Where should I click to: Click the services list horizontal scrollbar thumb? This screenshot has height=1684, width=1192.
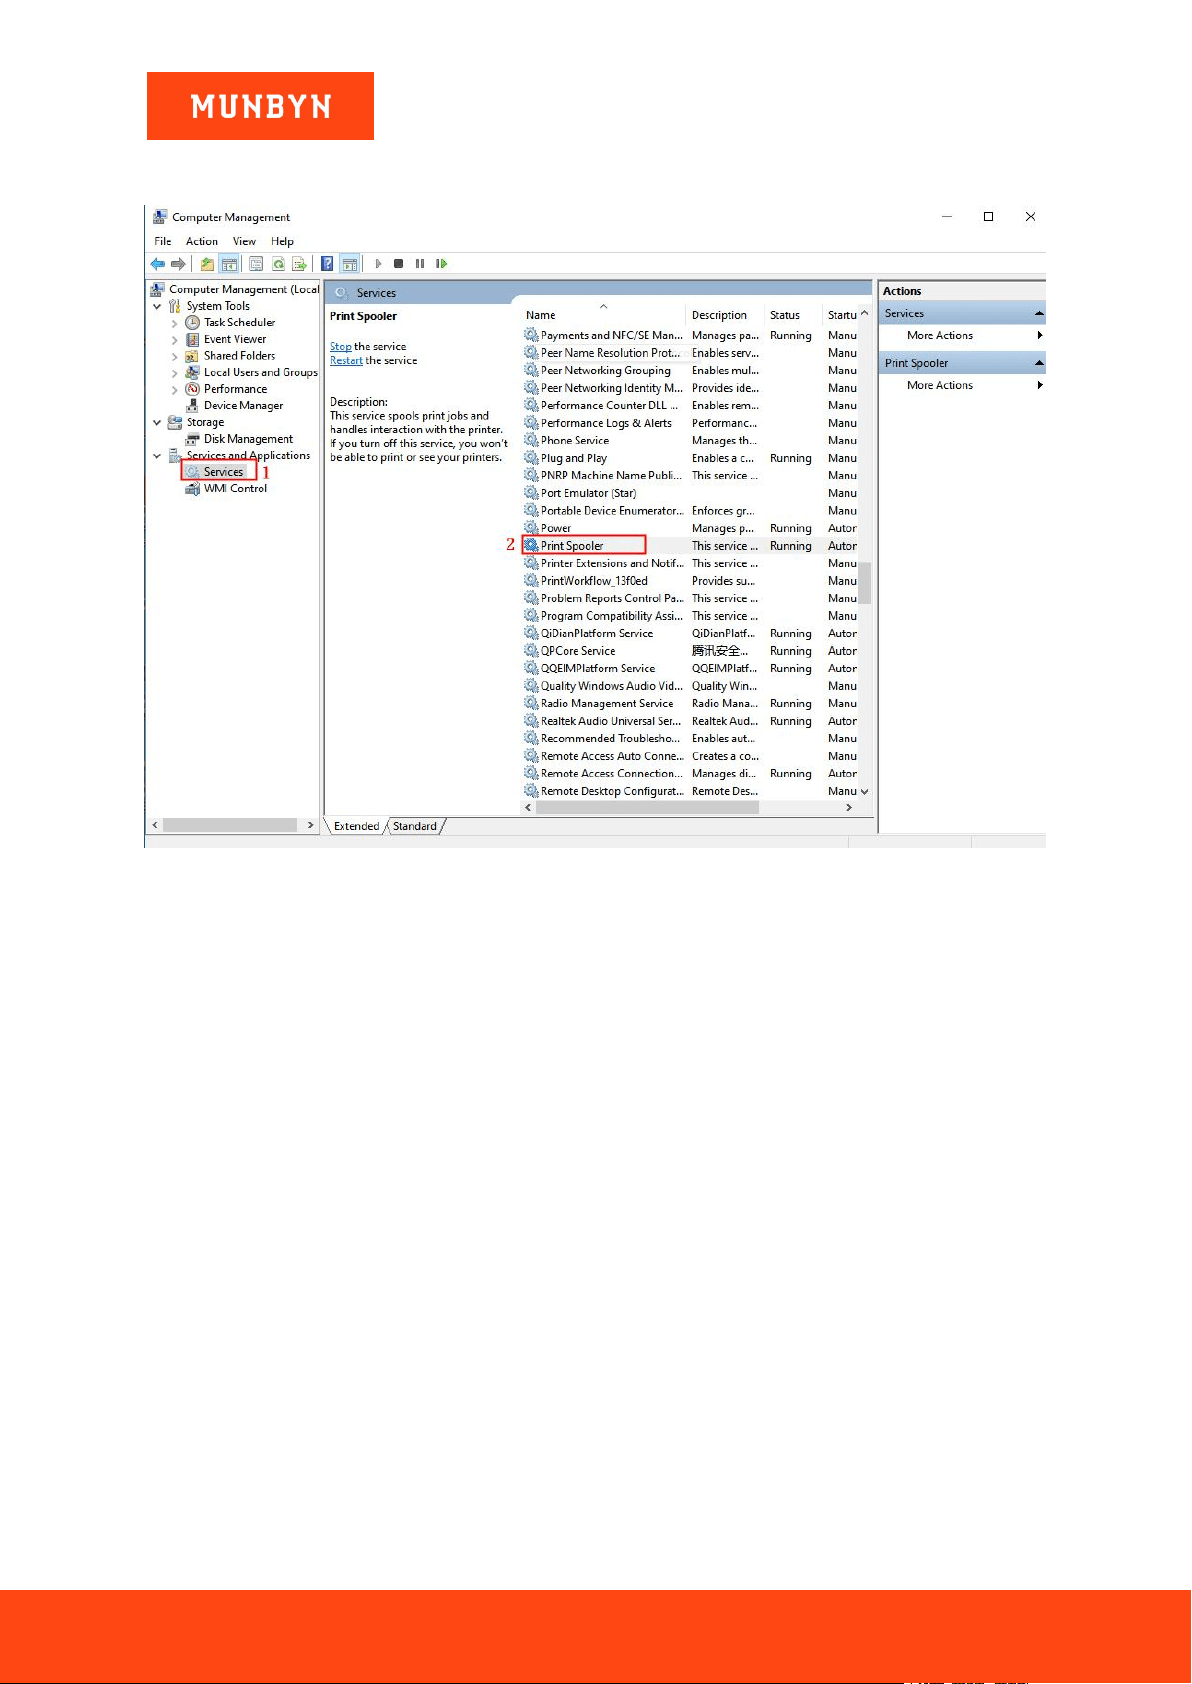[647, 808]
